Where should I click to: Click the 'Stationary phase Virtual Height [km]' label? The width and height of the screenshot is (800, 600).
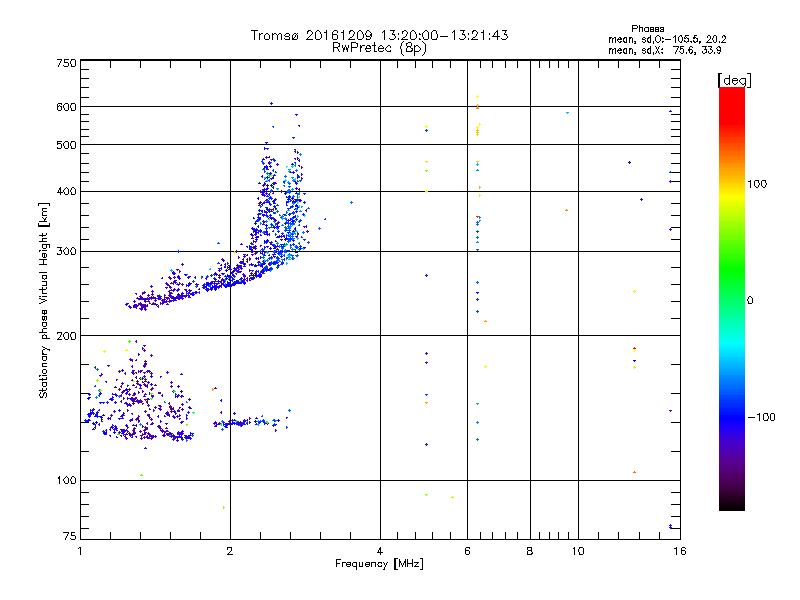point(44,301)
